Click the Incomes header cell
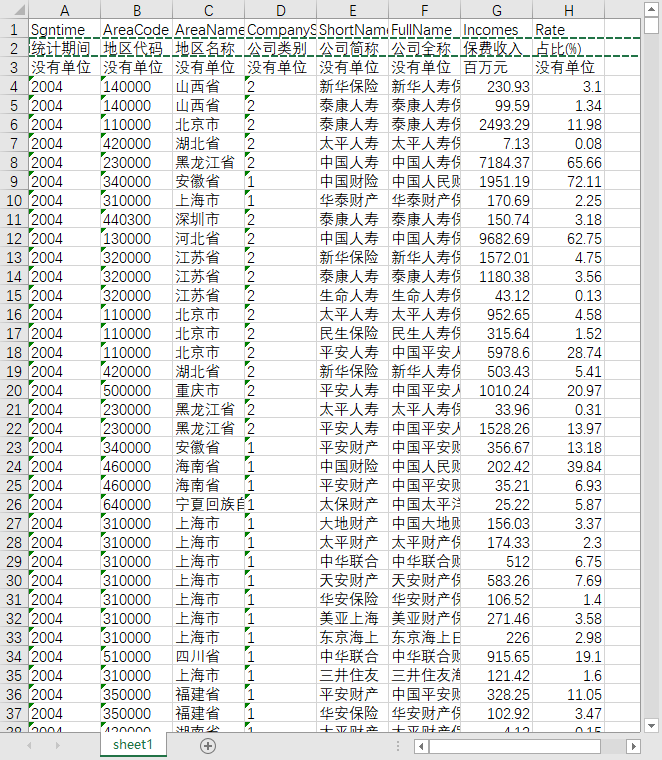 tap(496, 30)
